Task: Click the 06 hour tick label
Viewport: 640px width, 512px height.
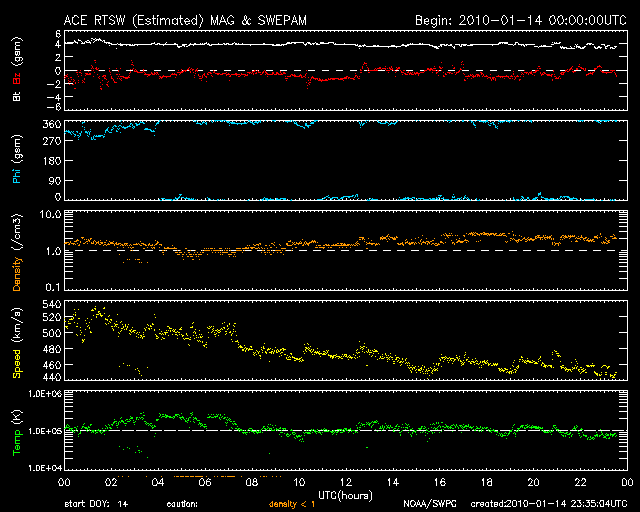Action: point(204,482)
